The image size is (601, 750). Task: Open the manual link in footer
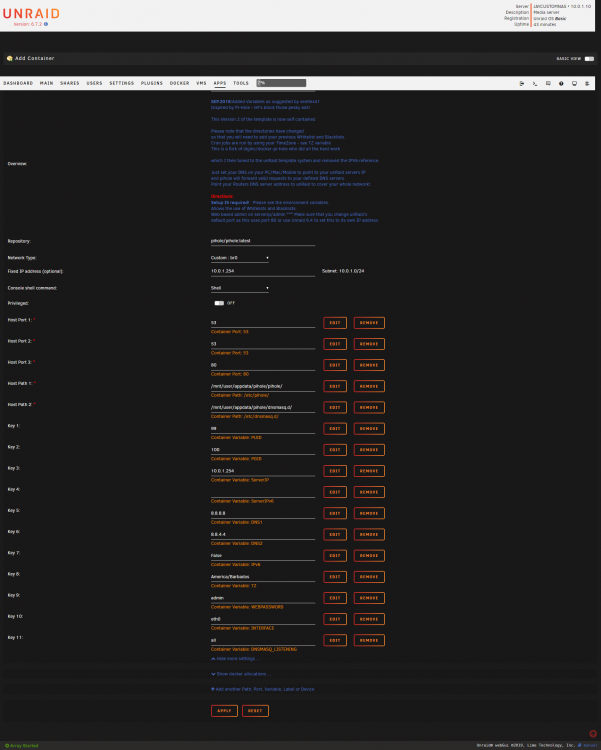click(x=590, y=745)
